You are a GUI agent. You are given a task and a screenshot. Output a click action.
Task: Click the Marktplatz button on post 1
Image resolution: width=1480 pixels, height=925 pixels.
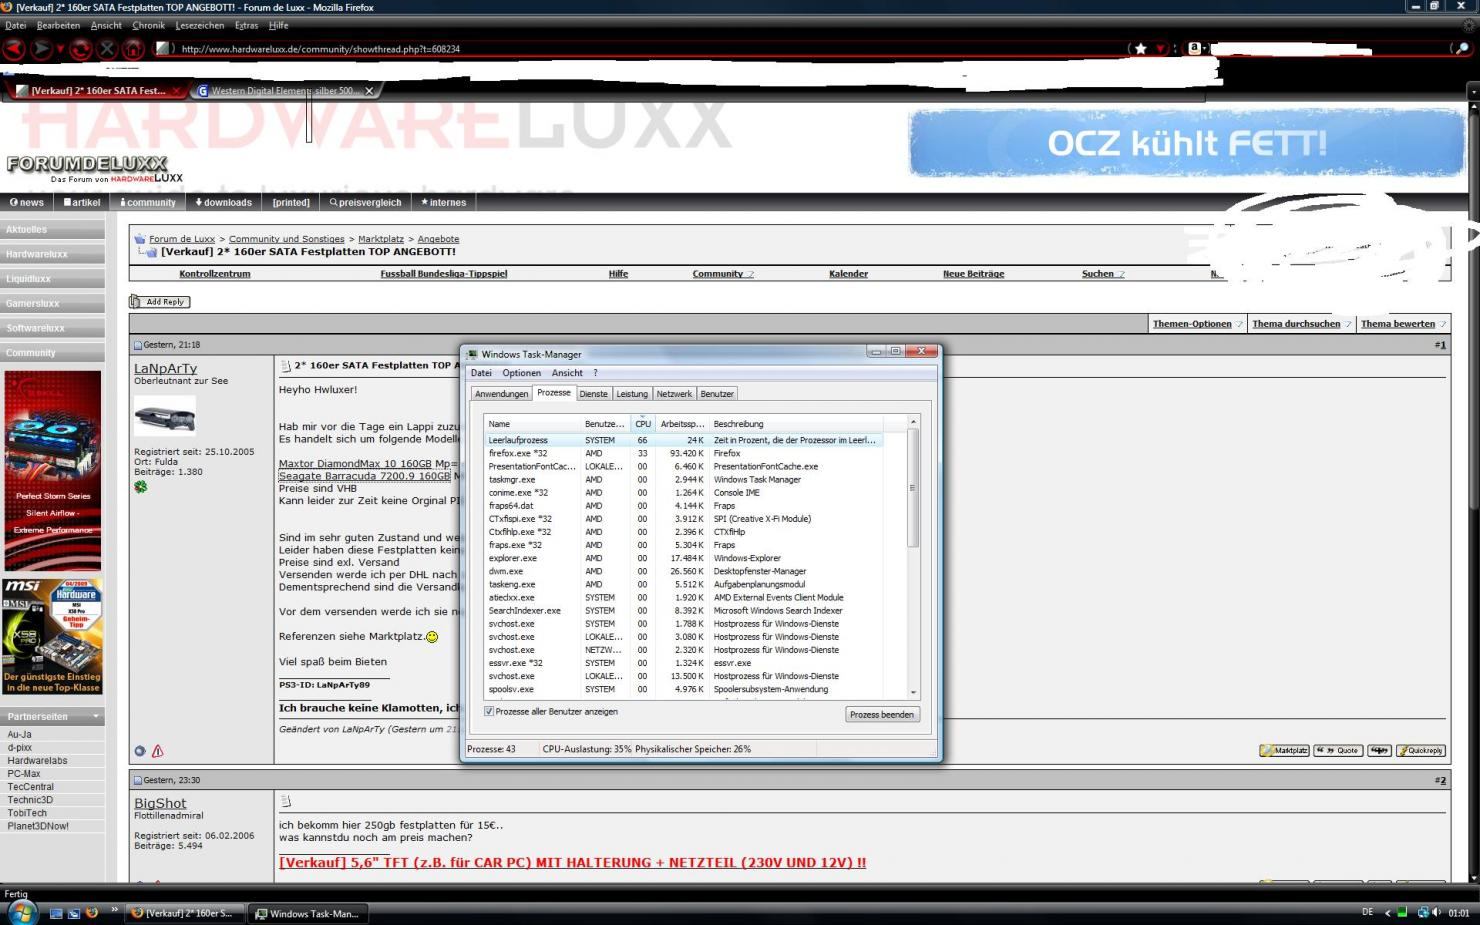point(1284,751)
